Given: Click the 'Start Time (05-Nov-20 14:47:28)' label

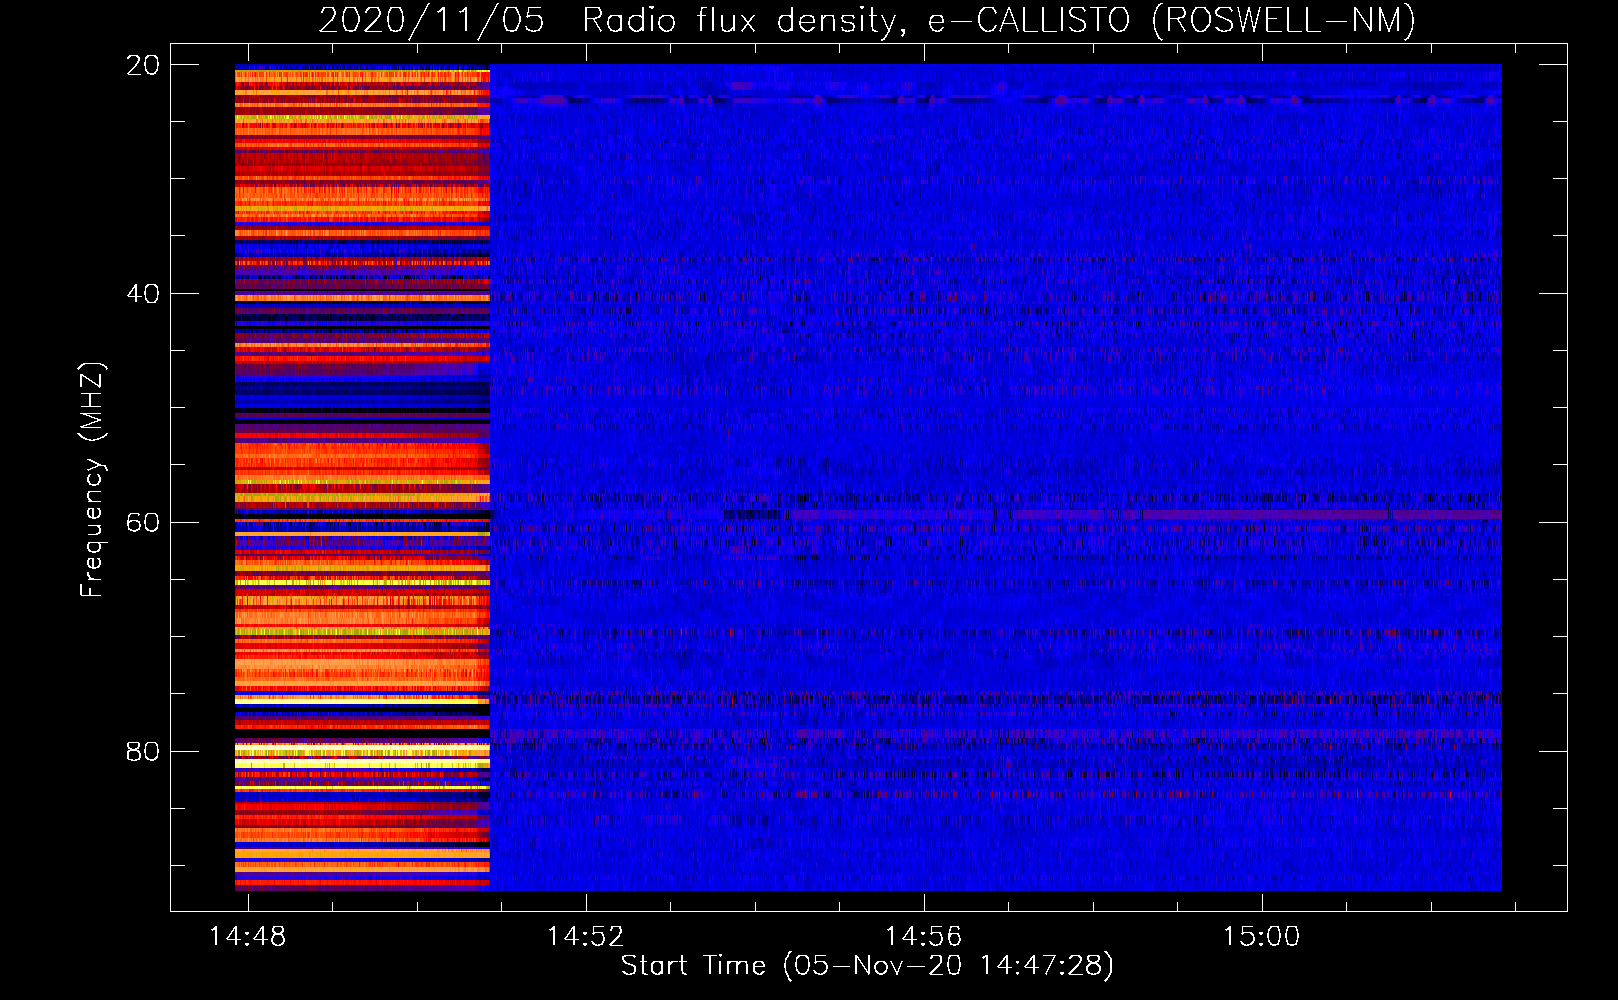Looking at the screenshot, I should [867, 966].
